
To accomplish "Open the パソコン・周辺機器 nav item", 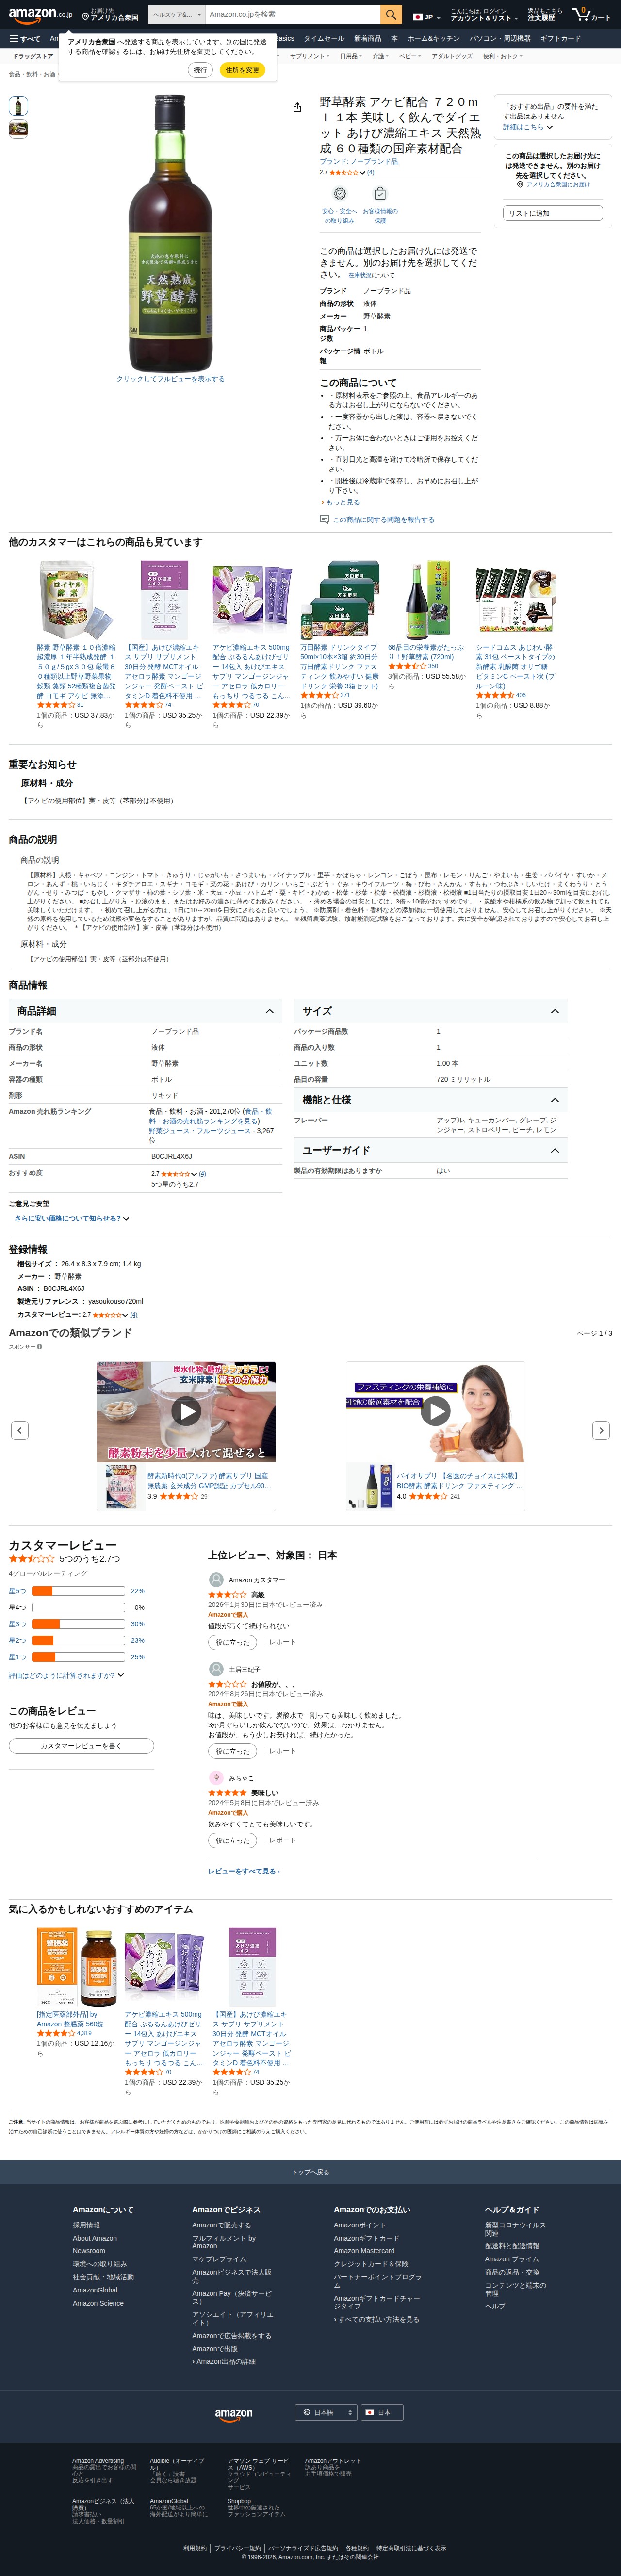I will [x=500, y=39].
